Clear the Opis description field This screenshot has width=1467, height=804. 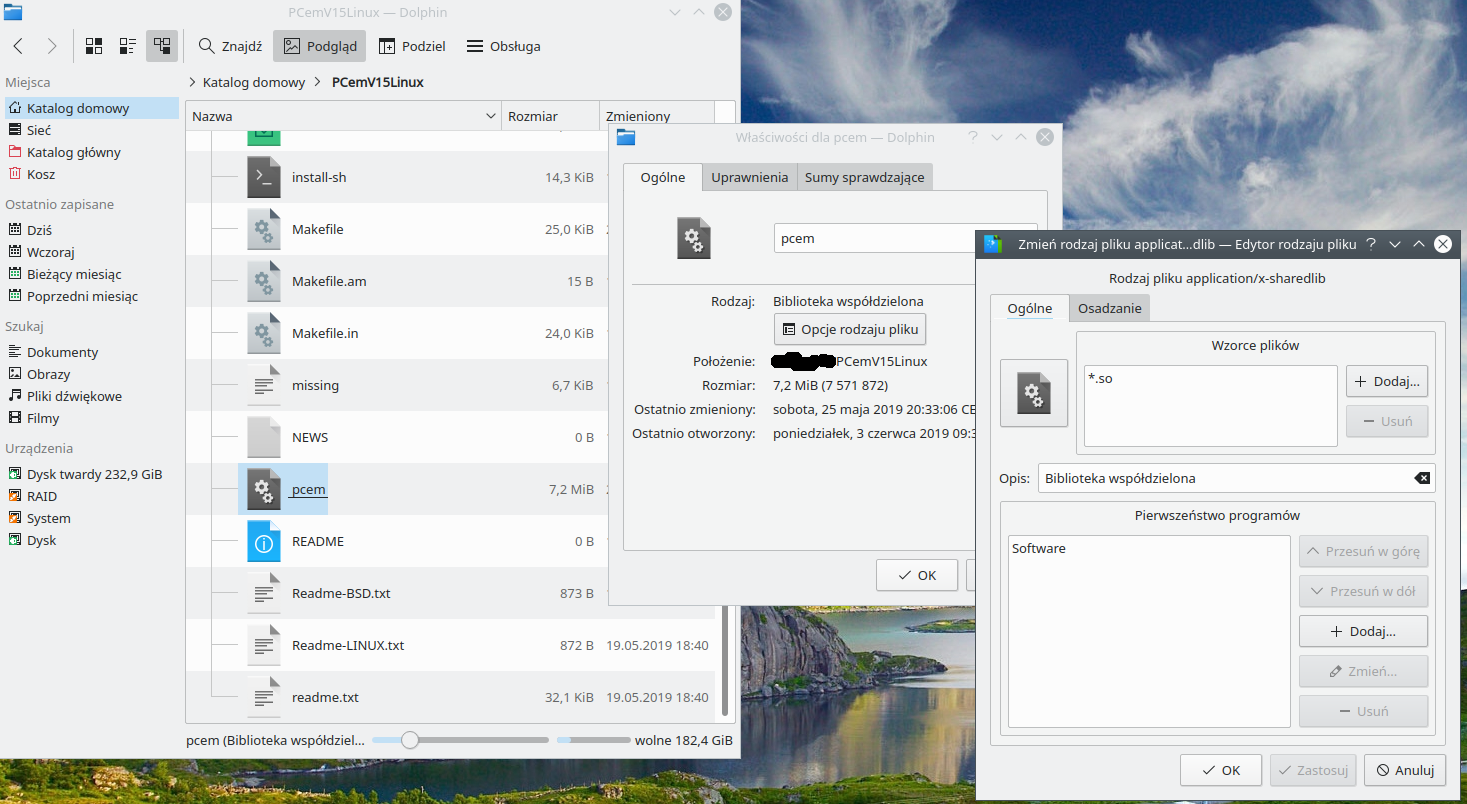(1421, 478)
